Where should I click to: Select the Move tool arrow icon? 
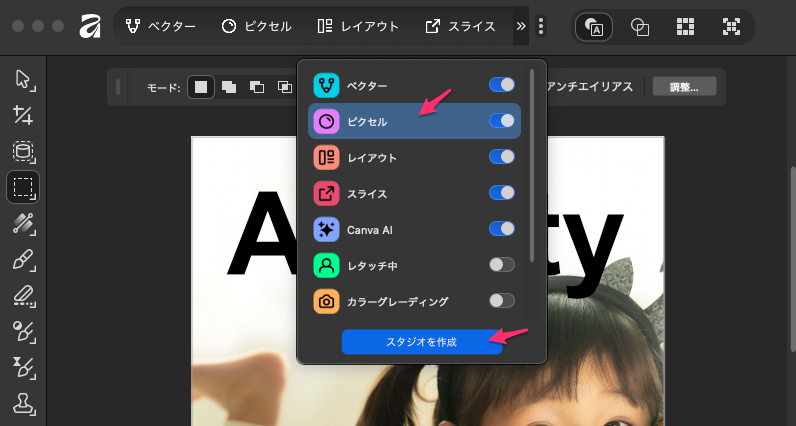22,80
